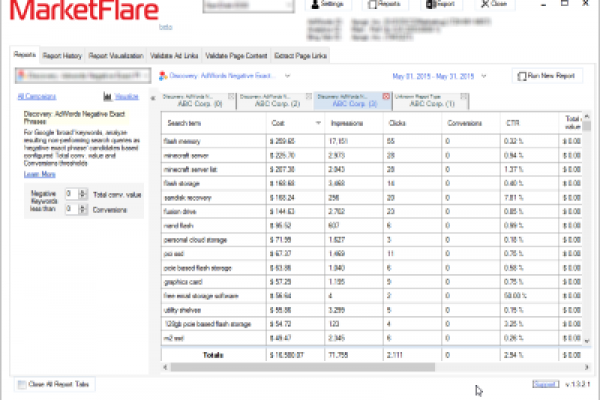Click Run New Report button
Image resolution: width=600 pixels, height=400 pixels.
[x=547, y=76]
